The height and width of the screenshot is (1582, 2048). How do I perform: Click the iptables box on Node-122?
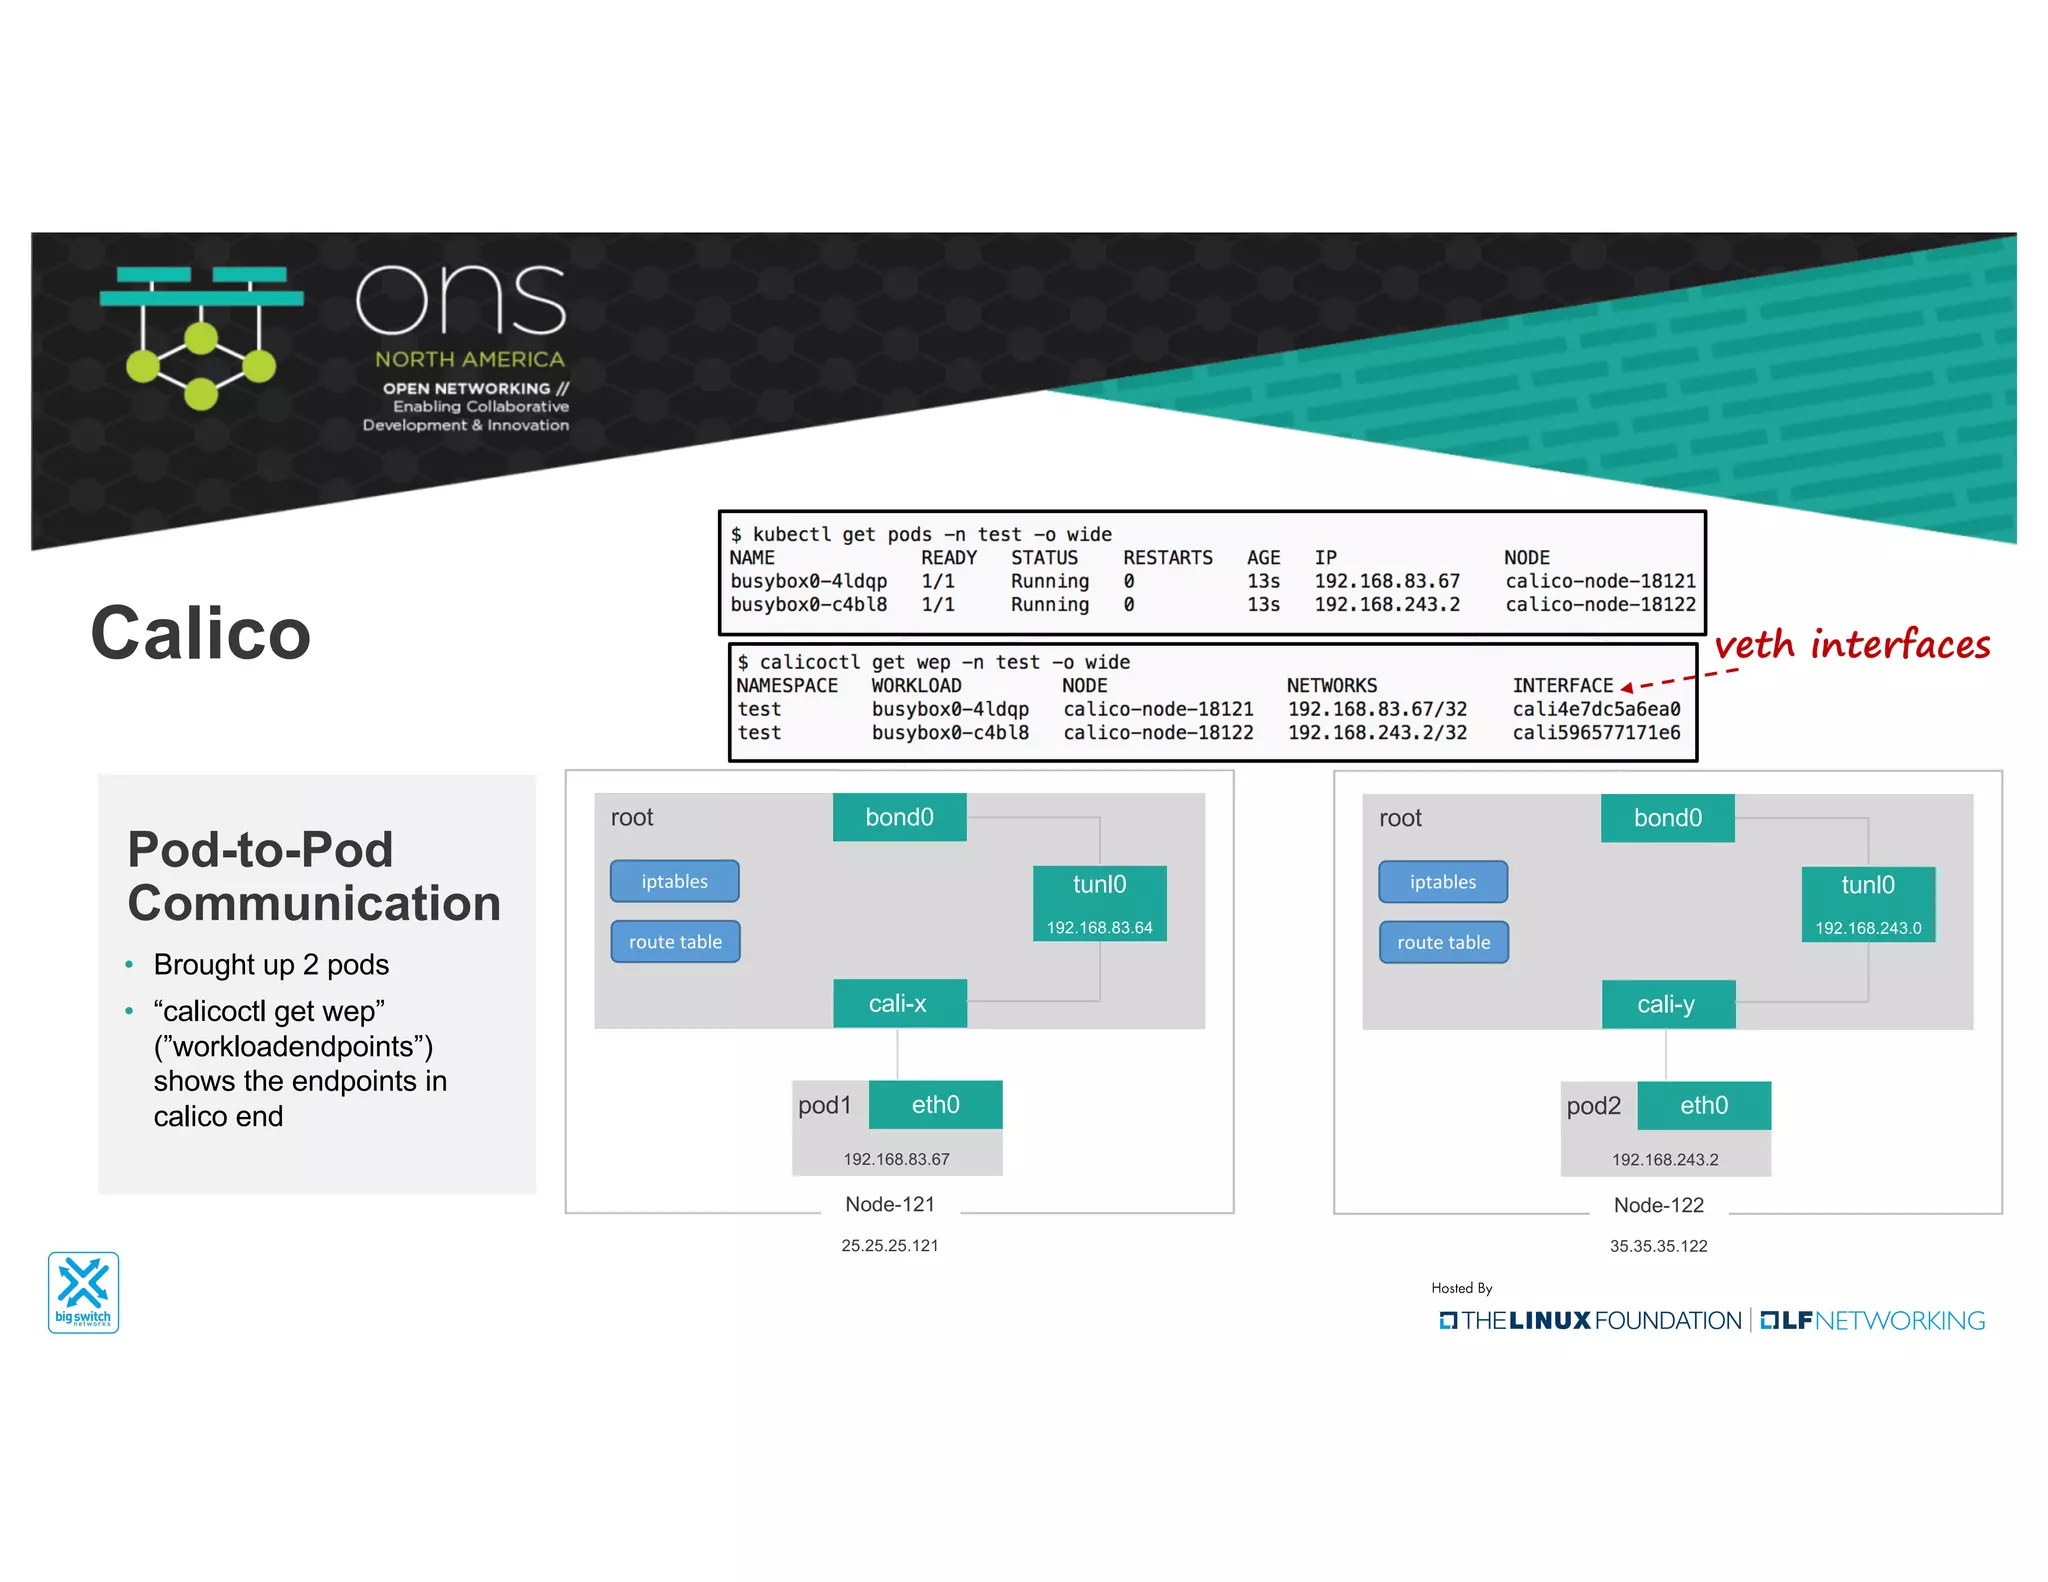(x=1443, y=882)
